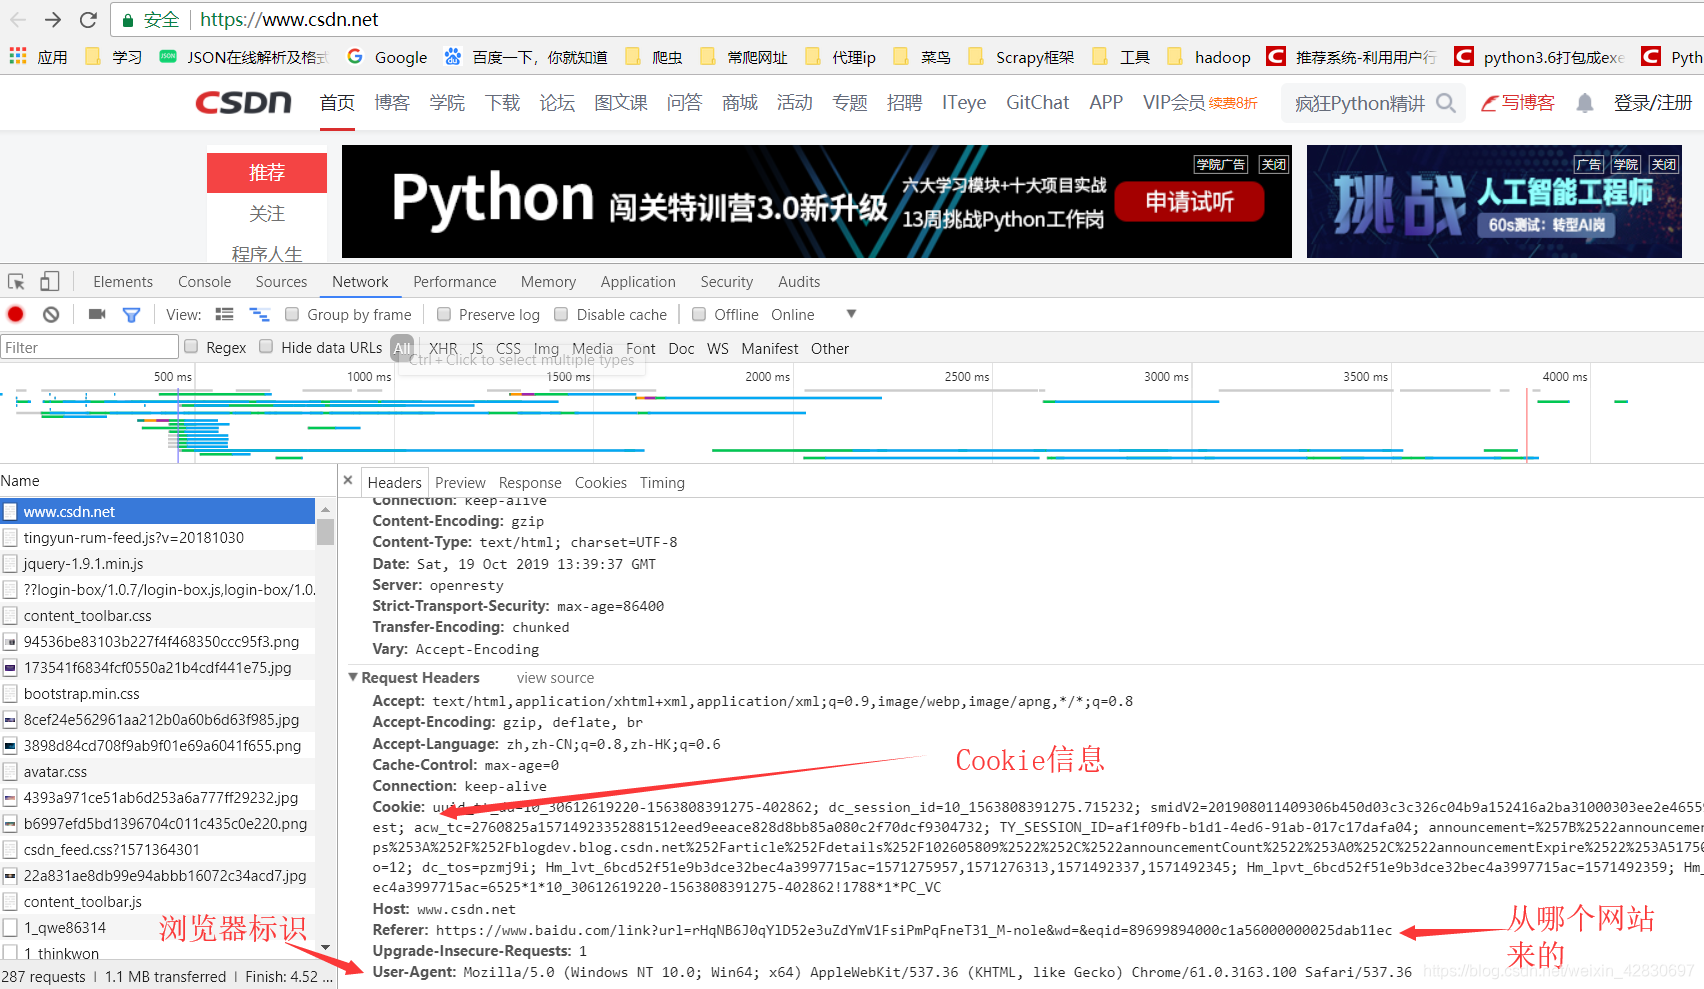Viewport: 1704px width, 989px height.
Task: Open the Sources panel
Action: [281, 282]
